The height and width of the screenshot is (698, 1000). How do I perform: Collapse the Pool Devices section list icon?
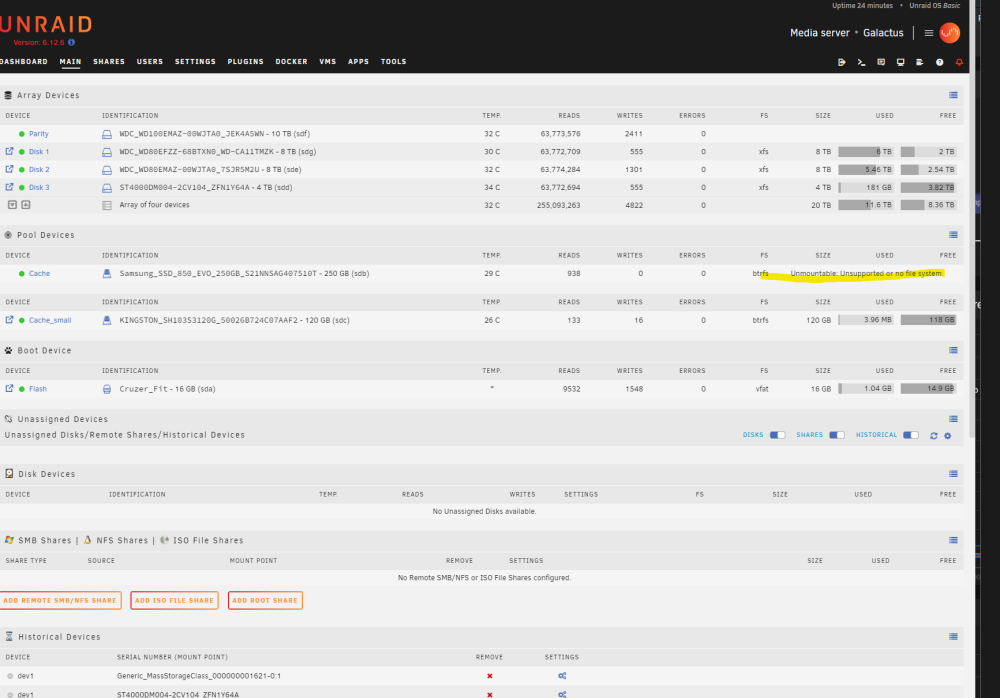pos(953,235)
